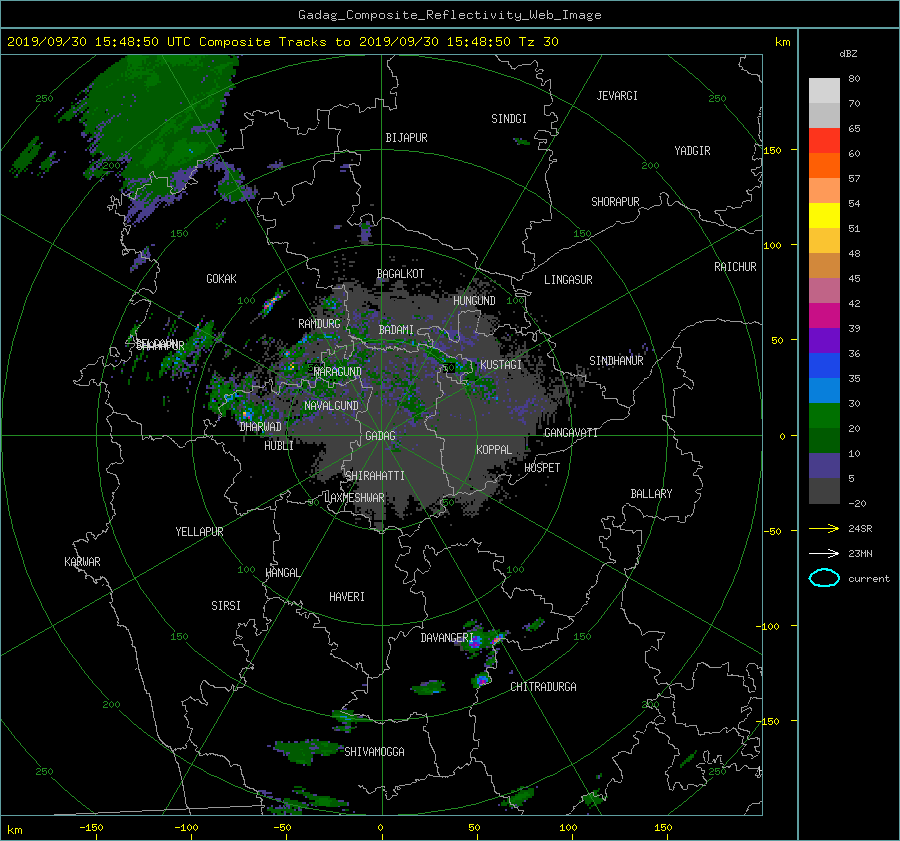Click the SINDGI label
Screen dimensions: 900x841
[509, 119]
